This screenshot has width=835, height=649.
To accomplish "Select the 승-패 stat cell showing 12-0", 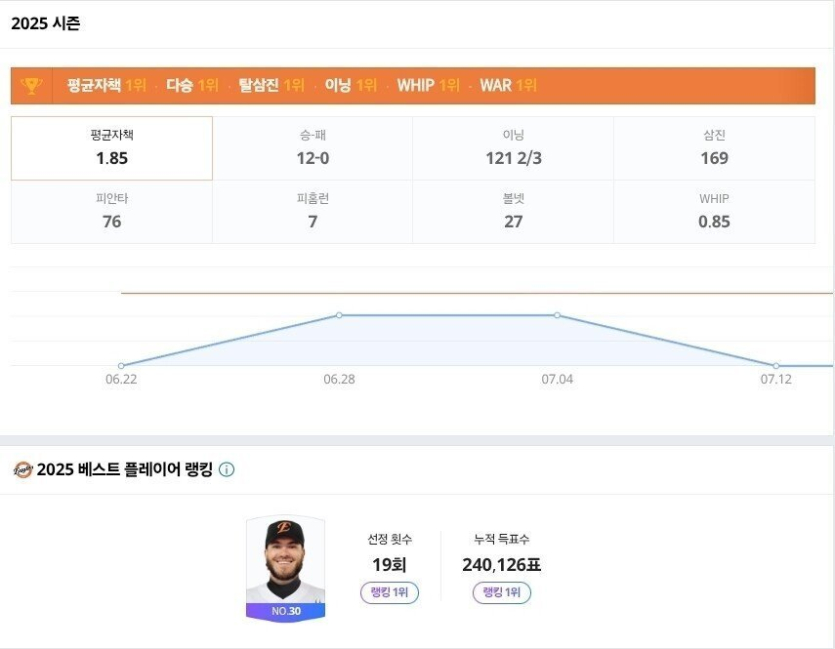I will click(311, 147).
